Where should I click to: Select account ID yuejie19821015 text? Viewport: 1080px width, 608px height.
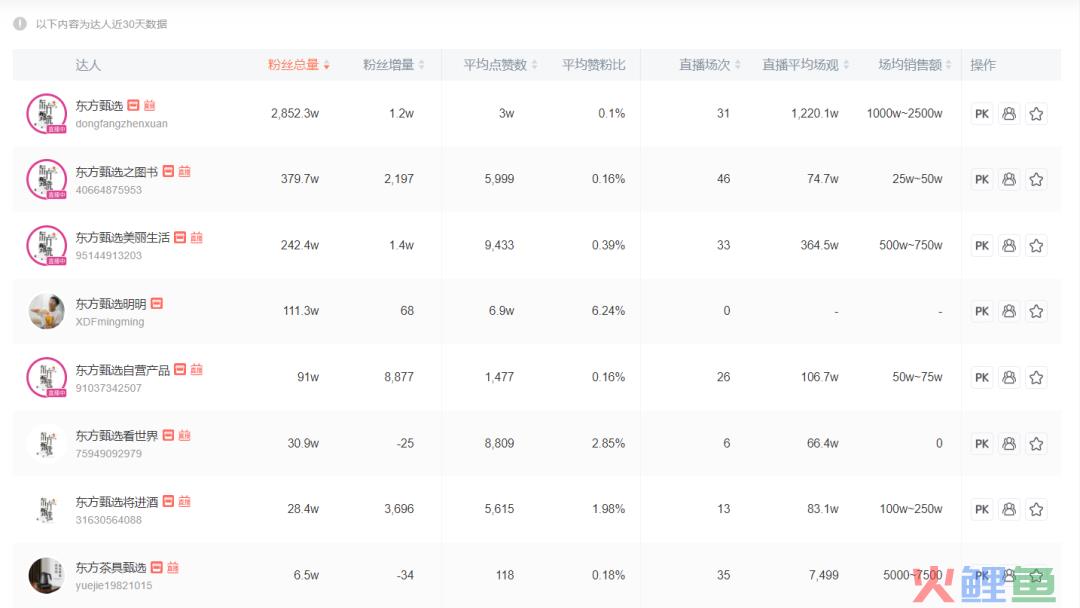point(114,586)
